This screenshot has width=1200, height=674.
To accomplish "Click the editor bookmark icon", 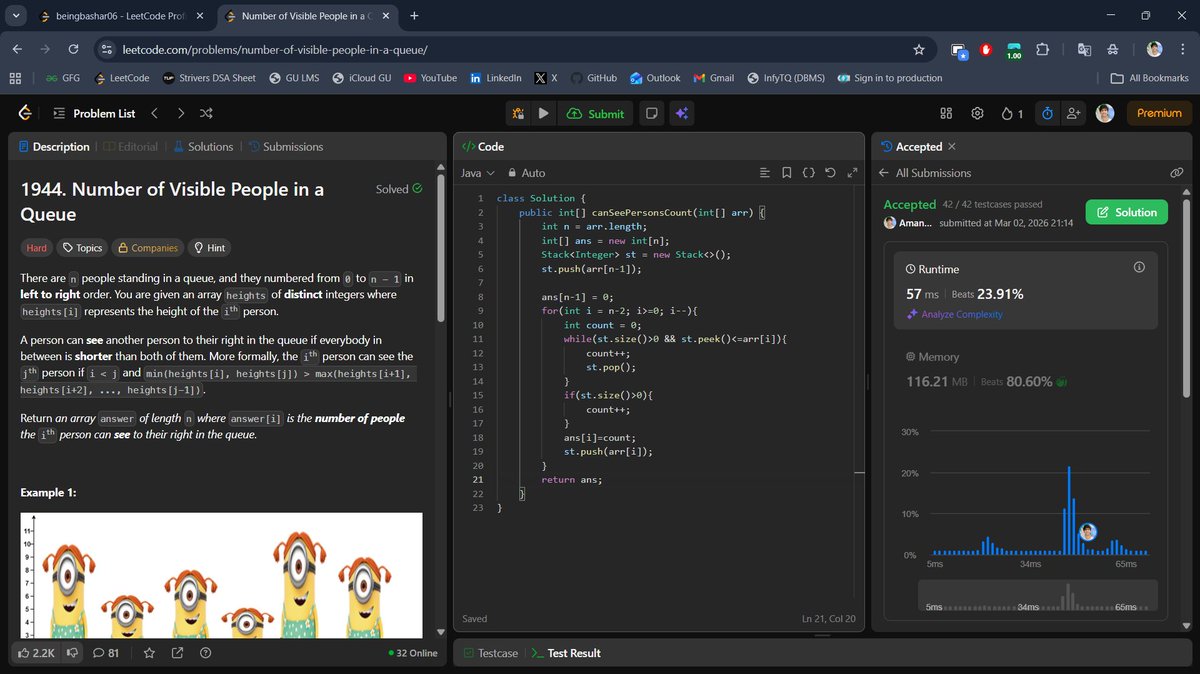I will 787,173.
